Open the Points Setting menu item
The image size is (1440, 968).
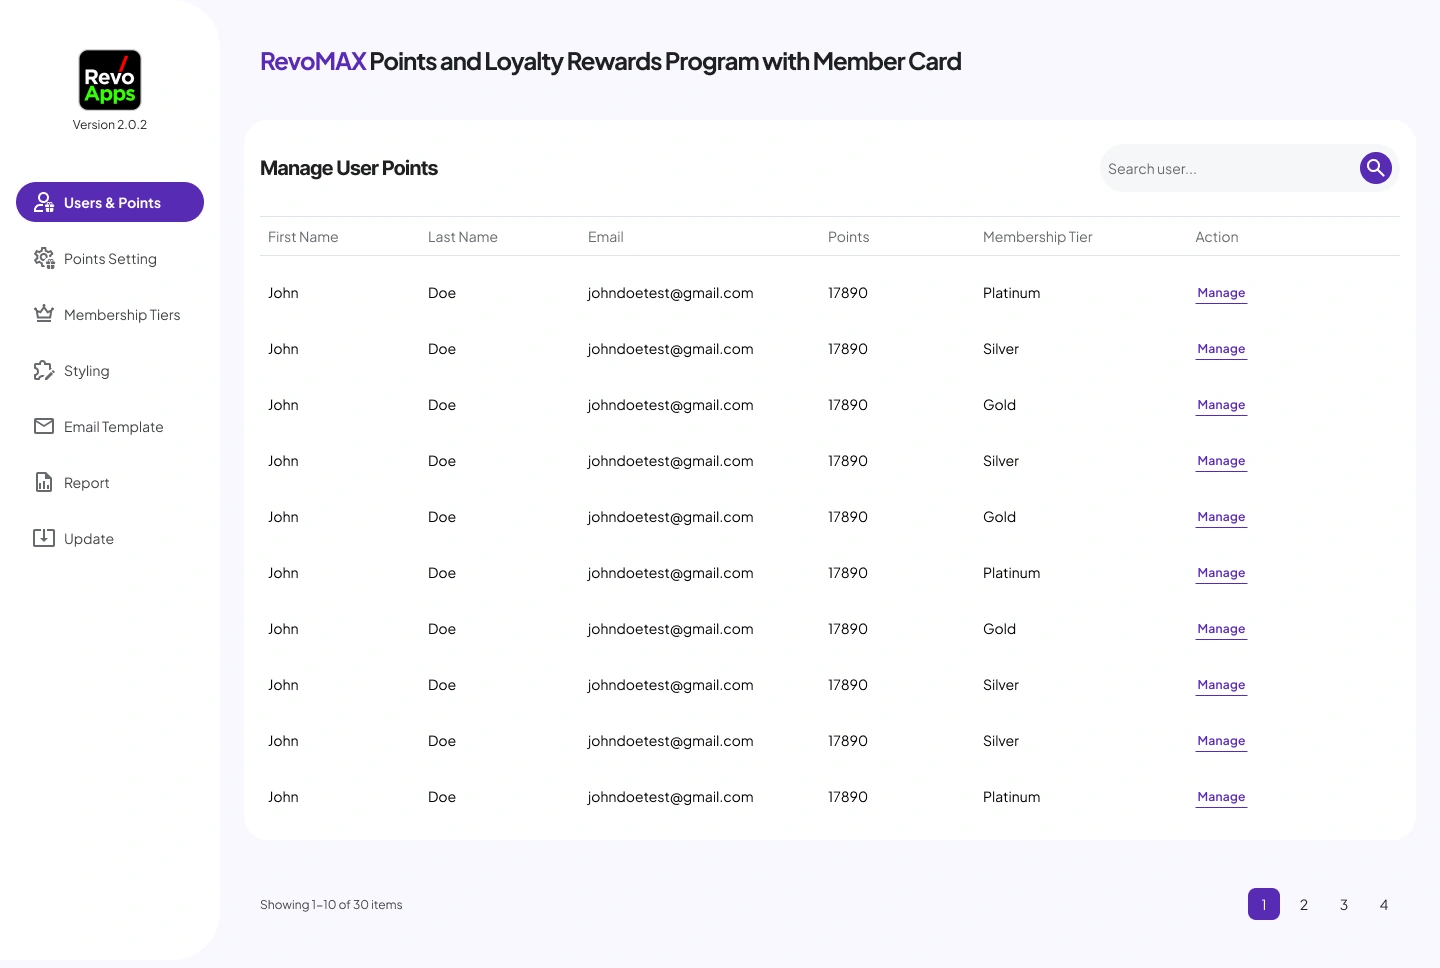point(110,258)
